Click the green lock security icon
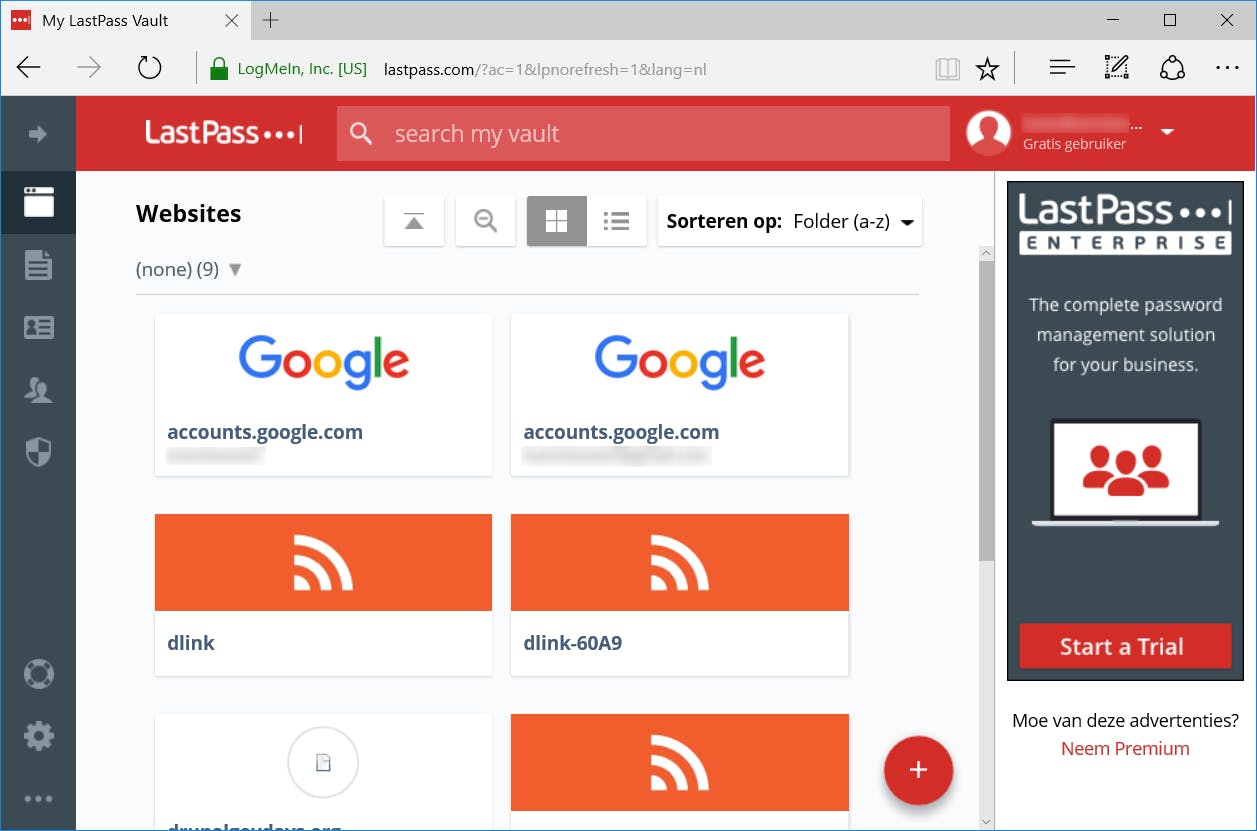The image size is (1257, 831). point(219,69)
